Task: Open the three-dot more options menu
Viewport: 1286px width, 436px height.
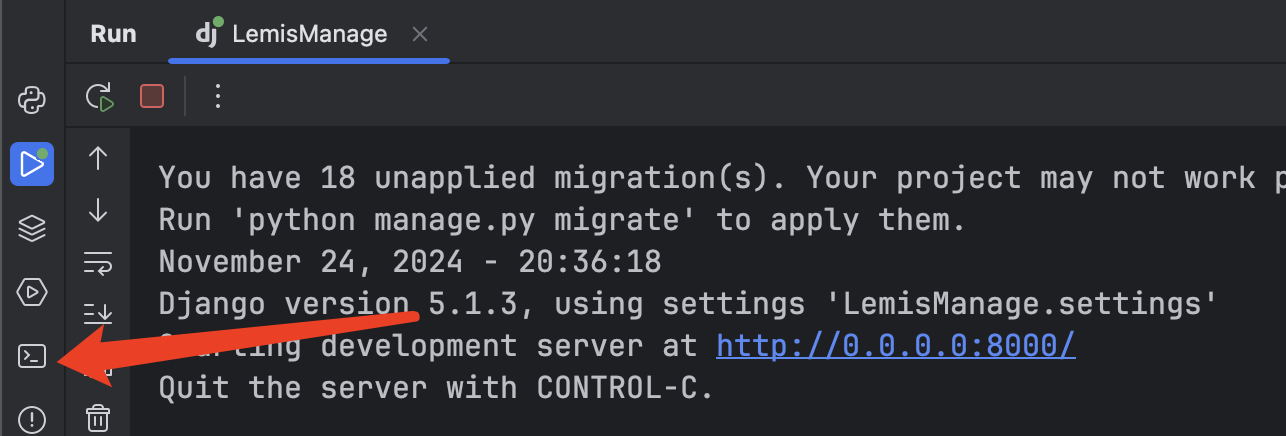Action: 217,96
